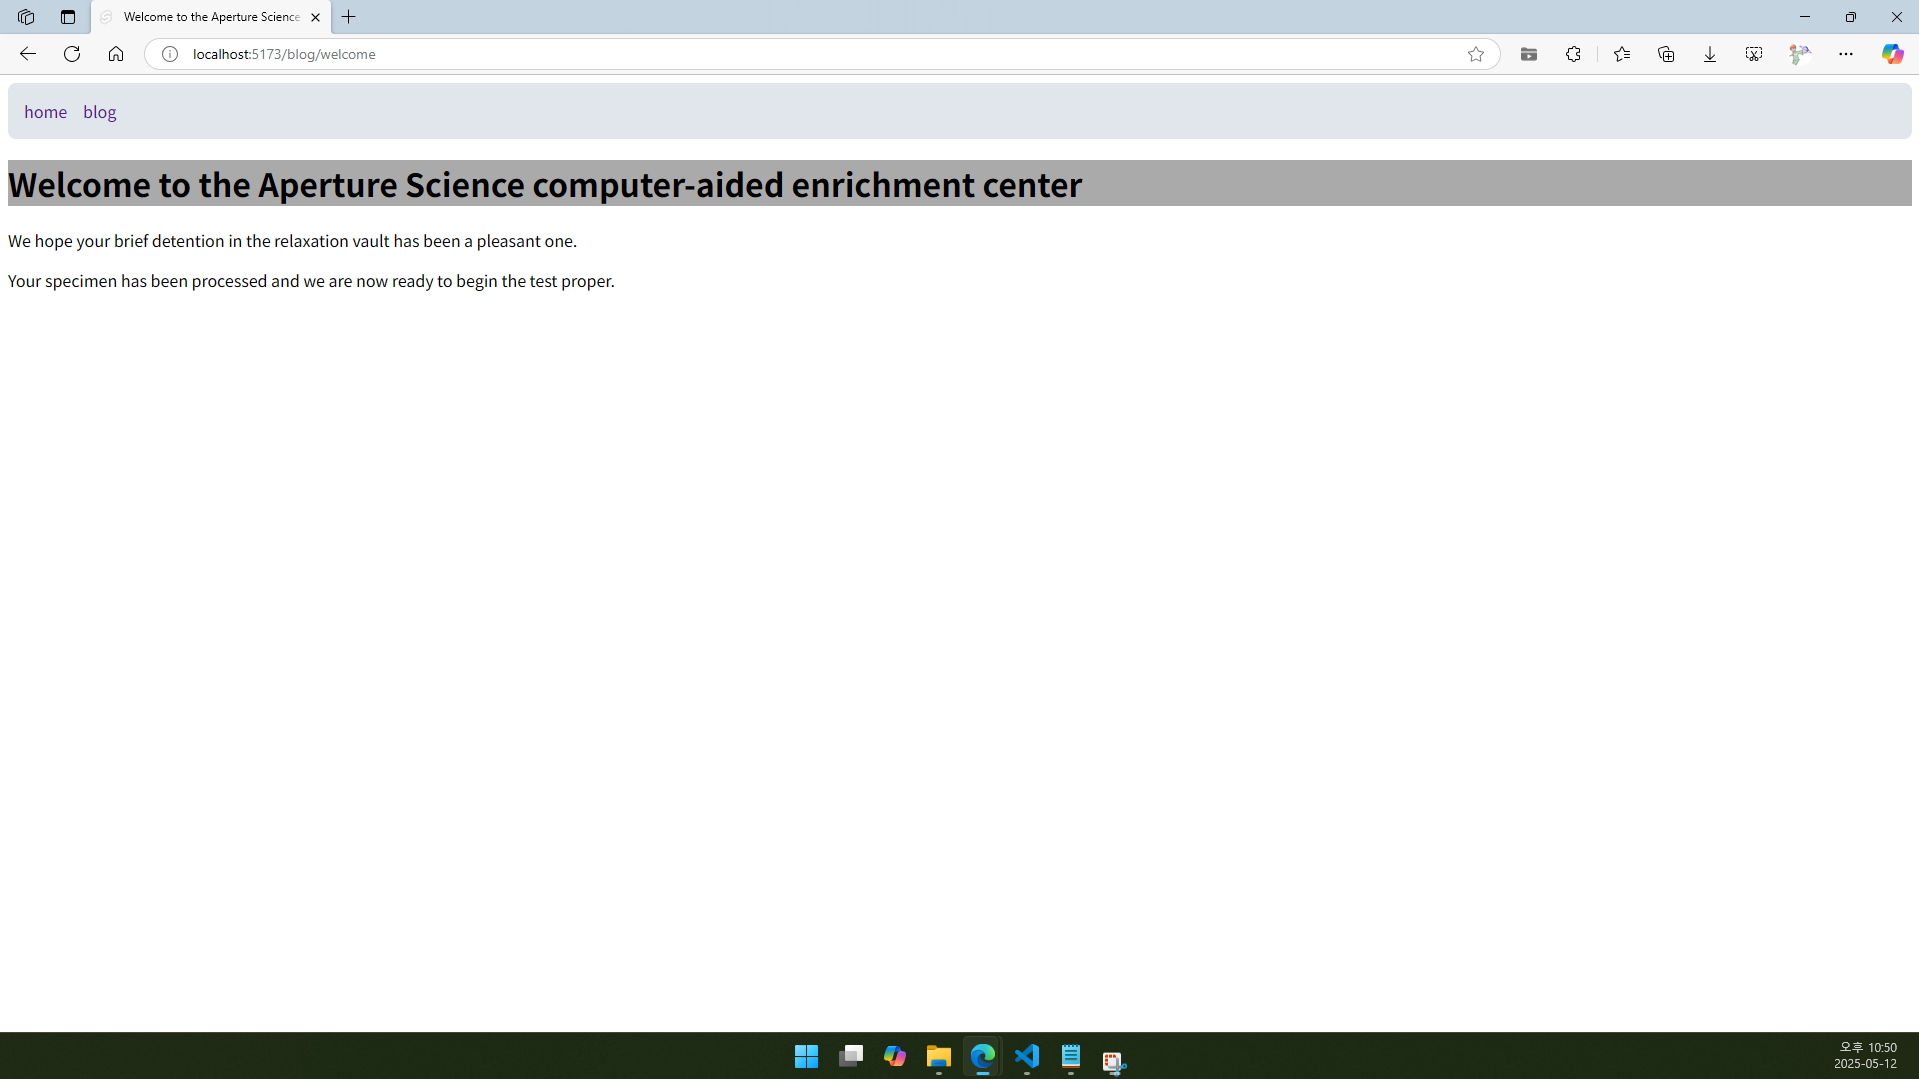Screen dimensions: 1919x1079
Task: Go to browser Home icon
Action: tap(116, 54)
